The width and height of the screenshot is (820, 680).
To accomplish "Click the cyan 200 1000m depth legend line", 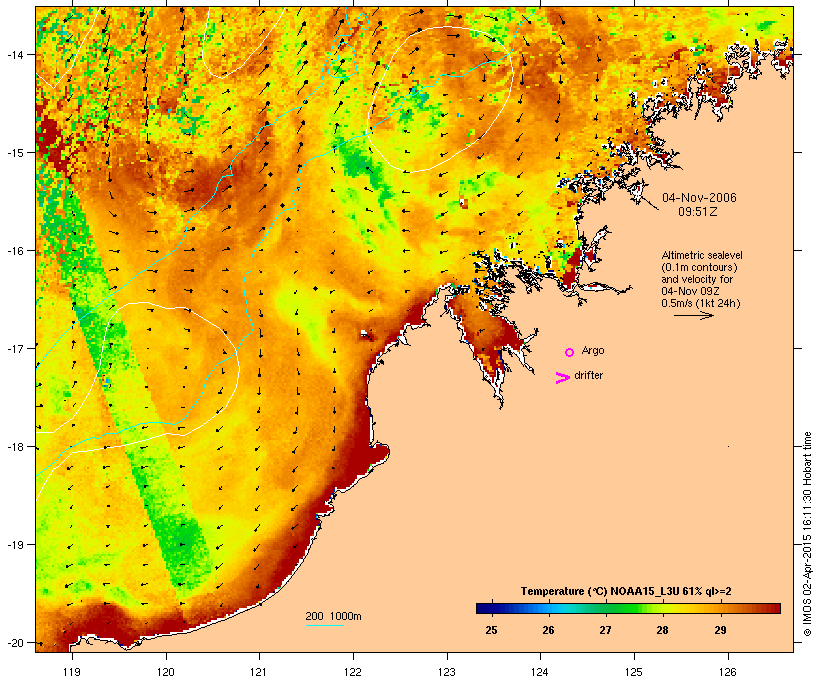I will point(325,625).
